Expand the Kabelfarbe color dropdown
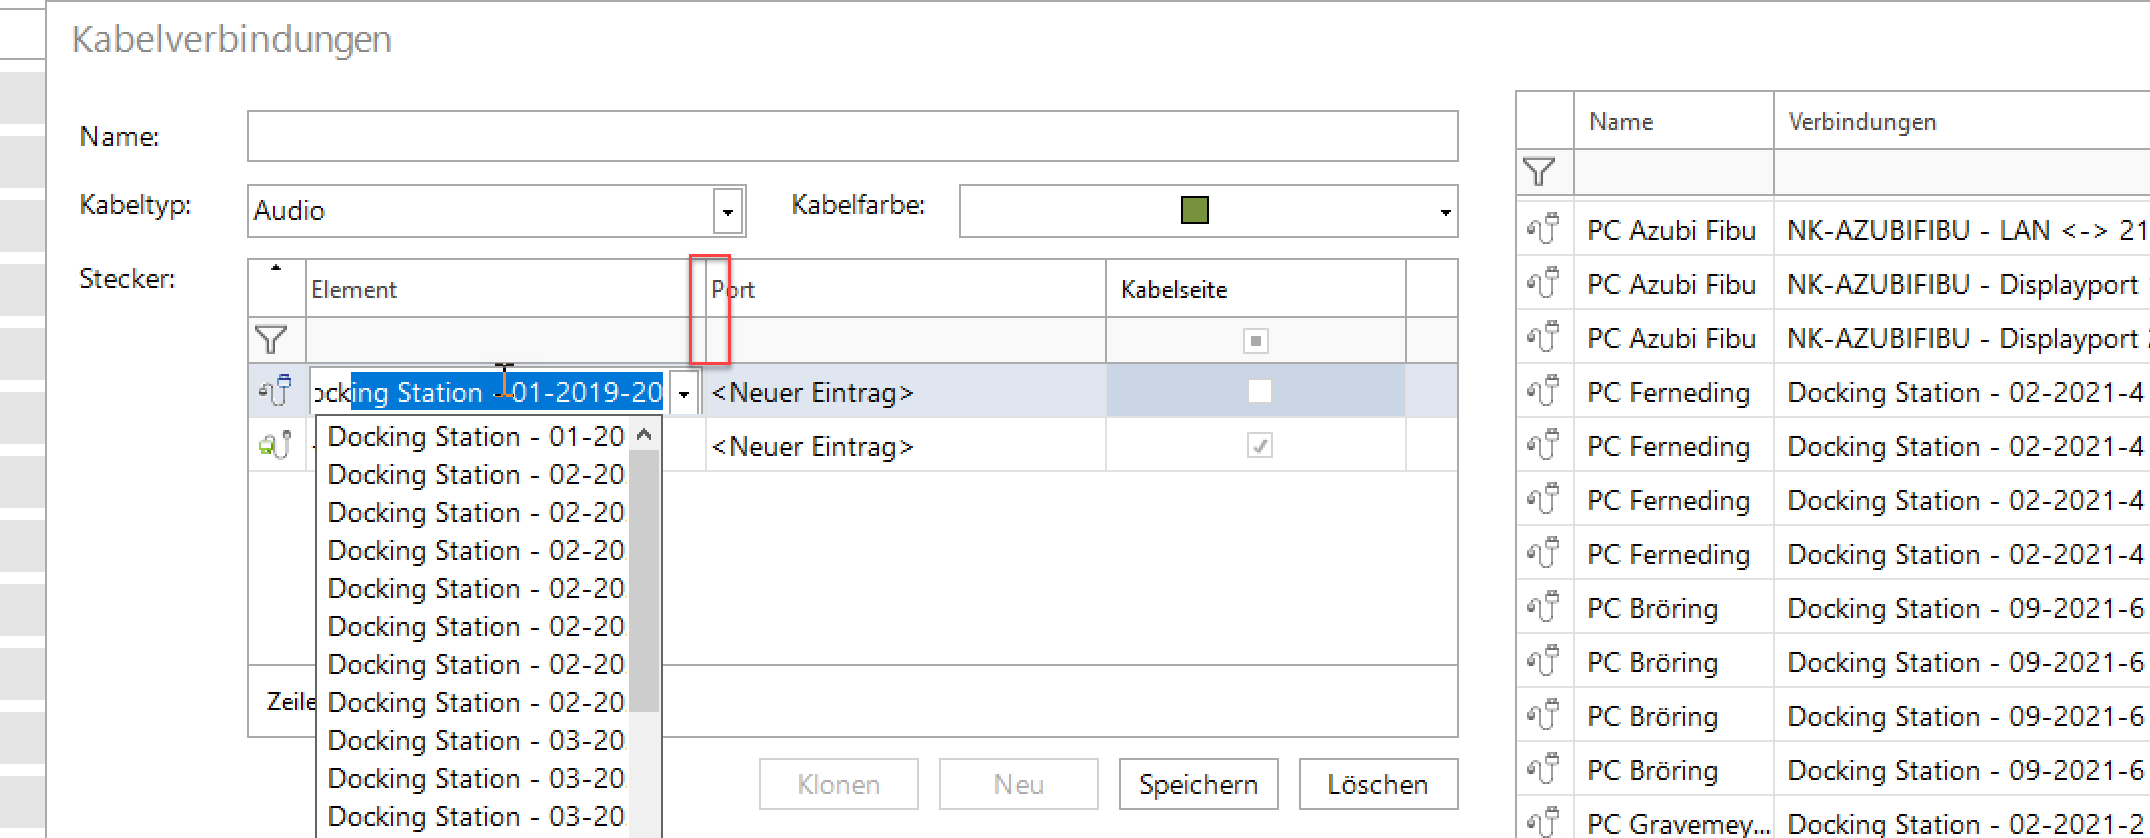 (1445, 212)
